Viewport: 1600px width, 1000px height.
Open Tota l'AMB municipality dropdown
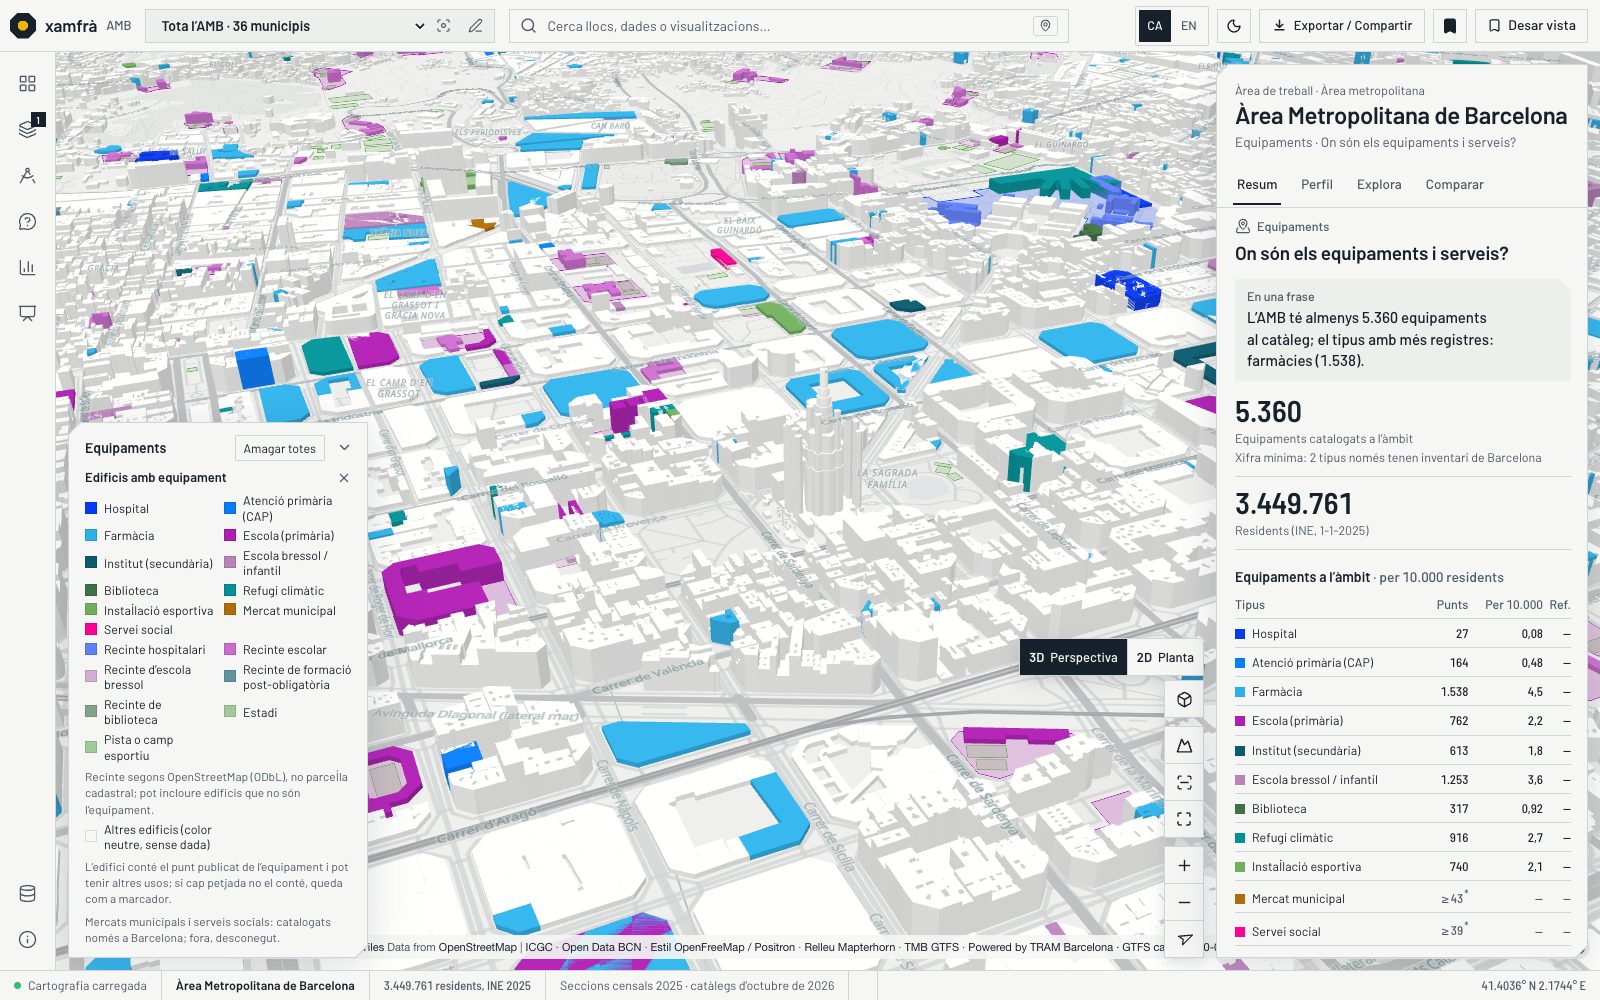point(293,26)
